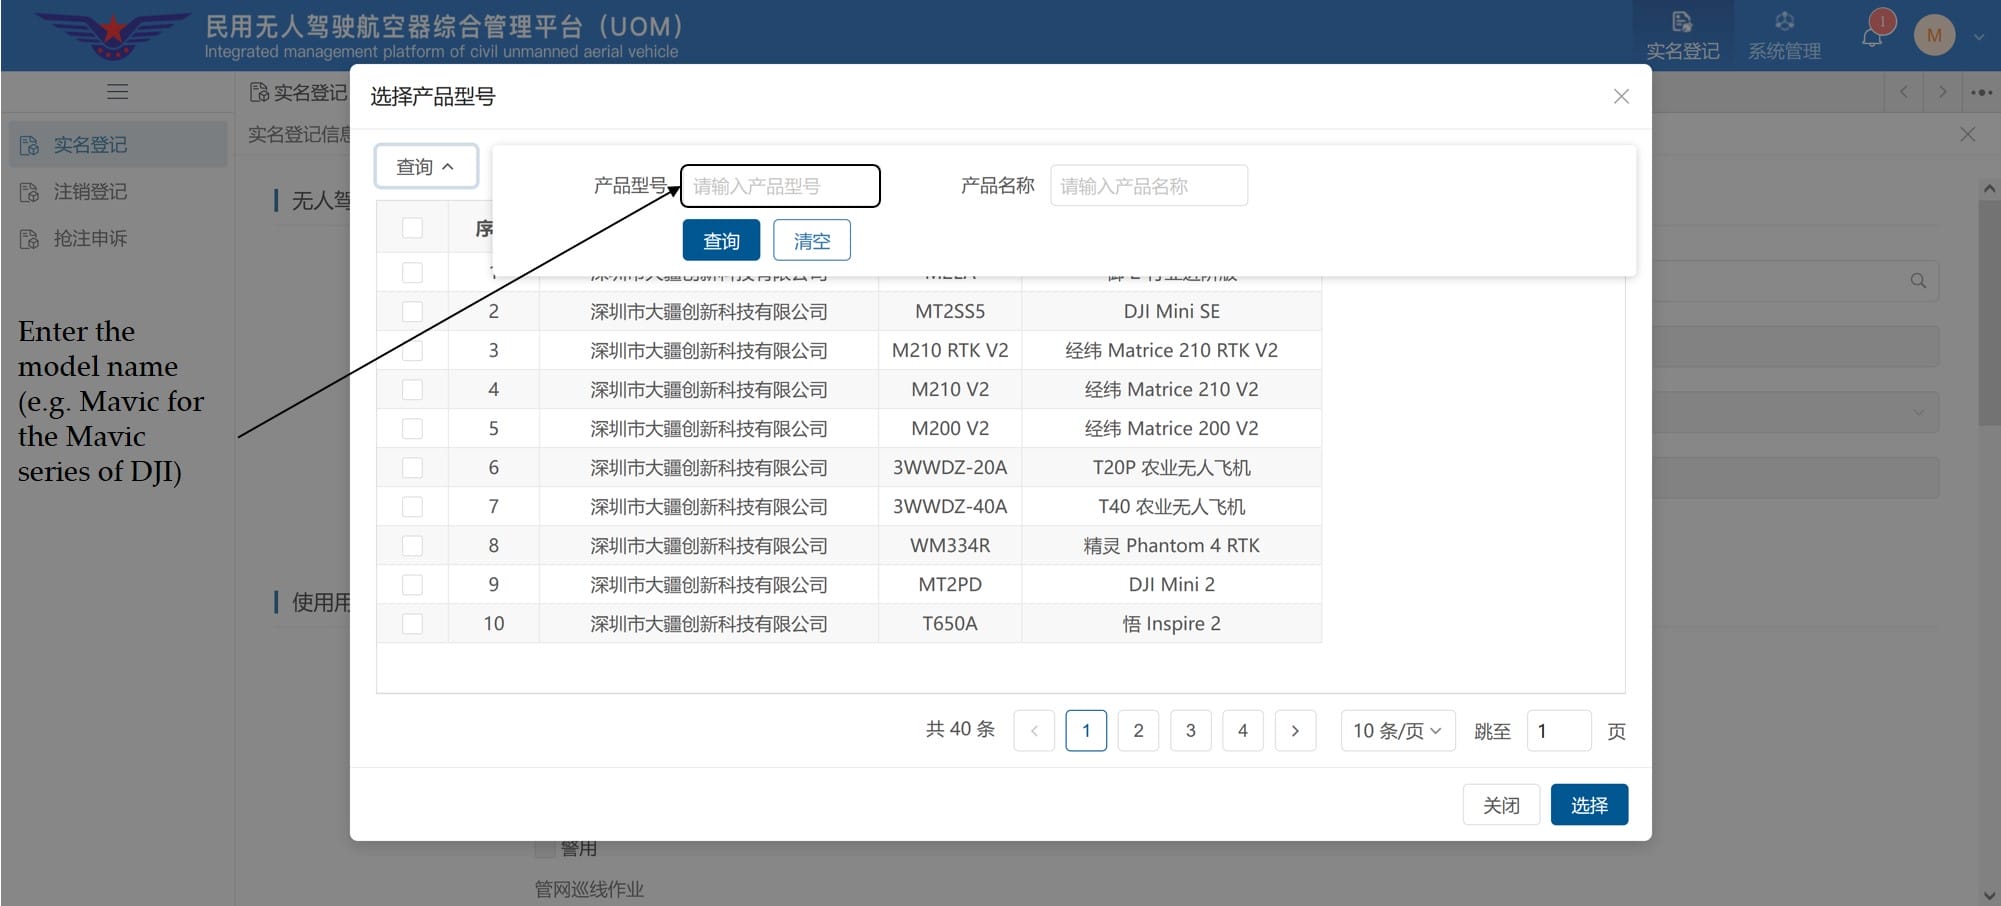2001x906 pixels.
Task: Check the row 6 3WWDZ-20A checkbox
Action: click(412, 468)
